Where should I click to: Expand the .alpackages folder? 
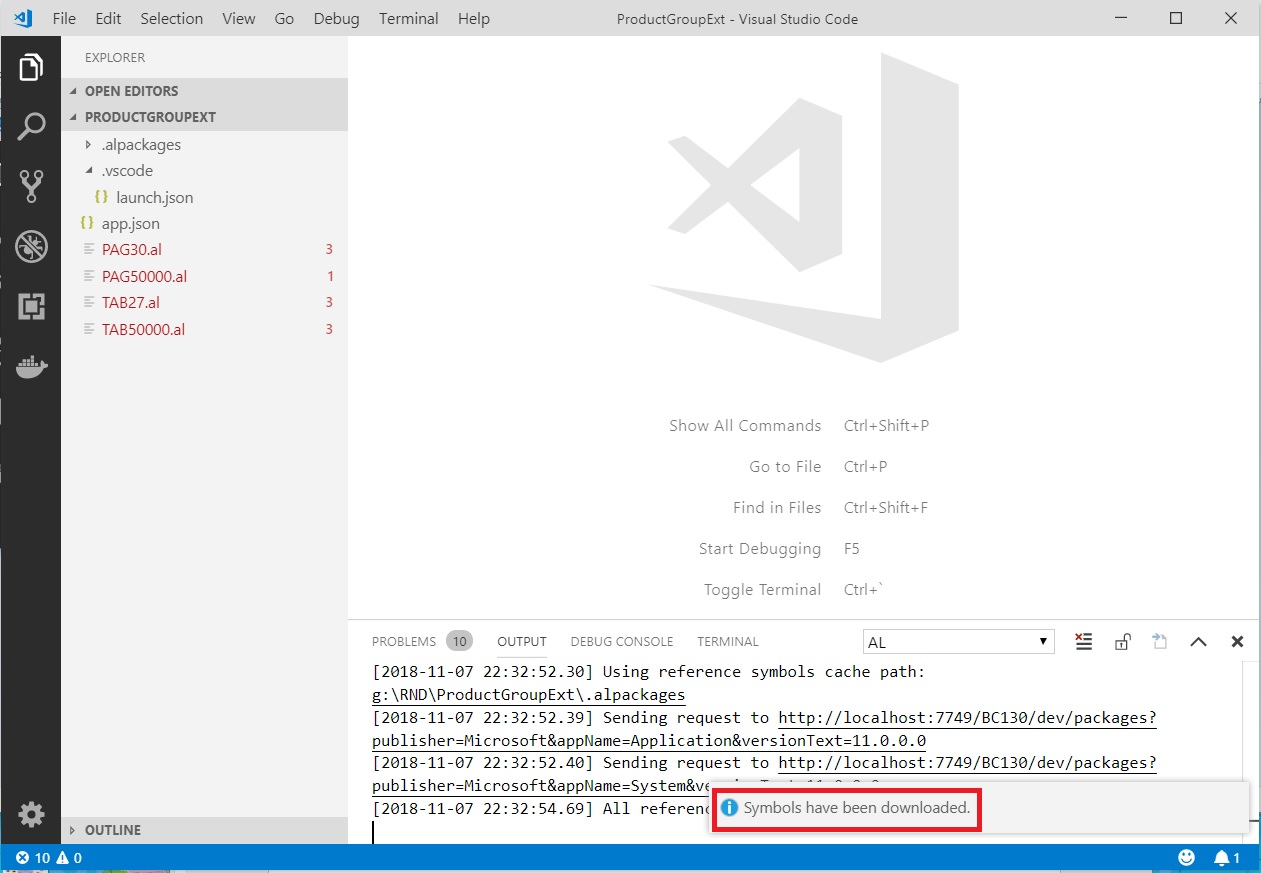pyautogui.click(x=89, y=145)
